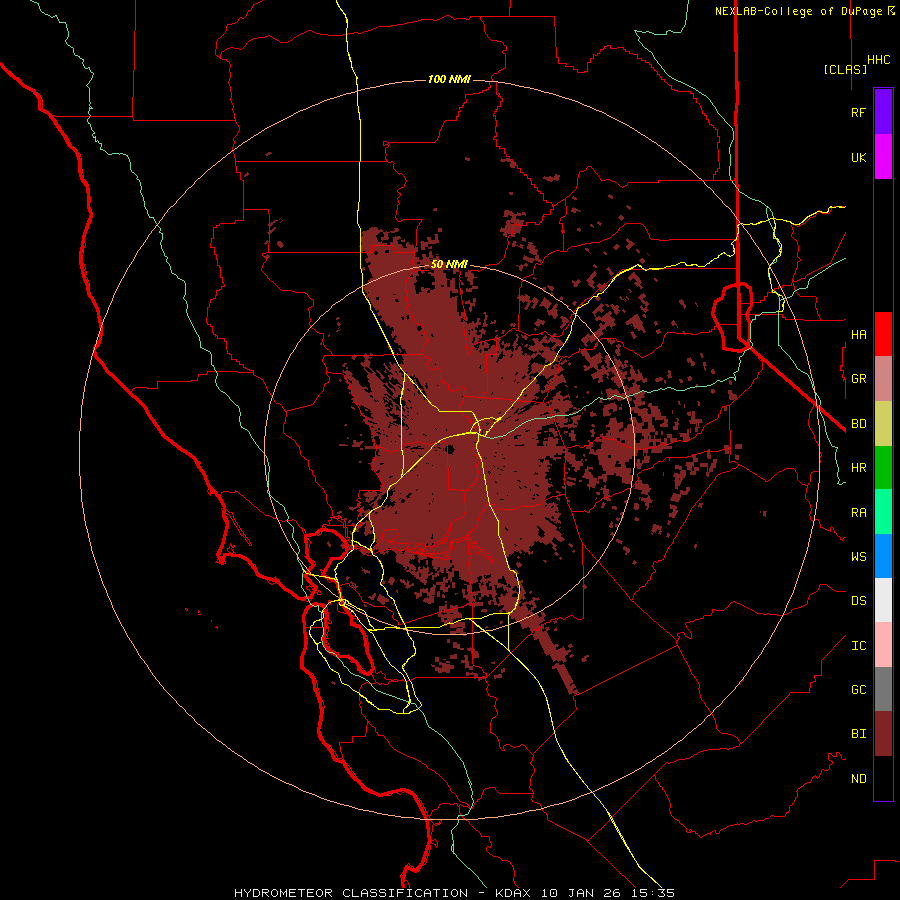Click the UK legend label text
This screenshot has height=900, width=900.
point(858,157)
